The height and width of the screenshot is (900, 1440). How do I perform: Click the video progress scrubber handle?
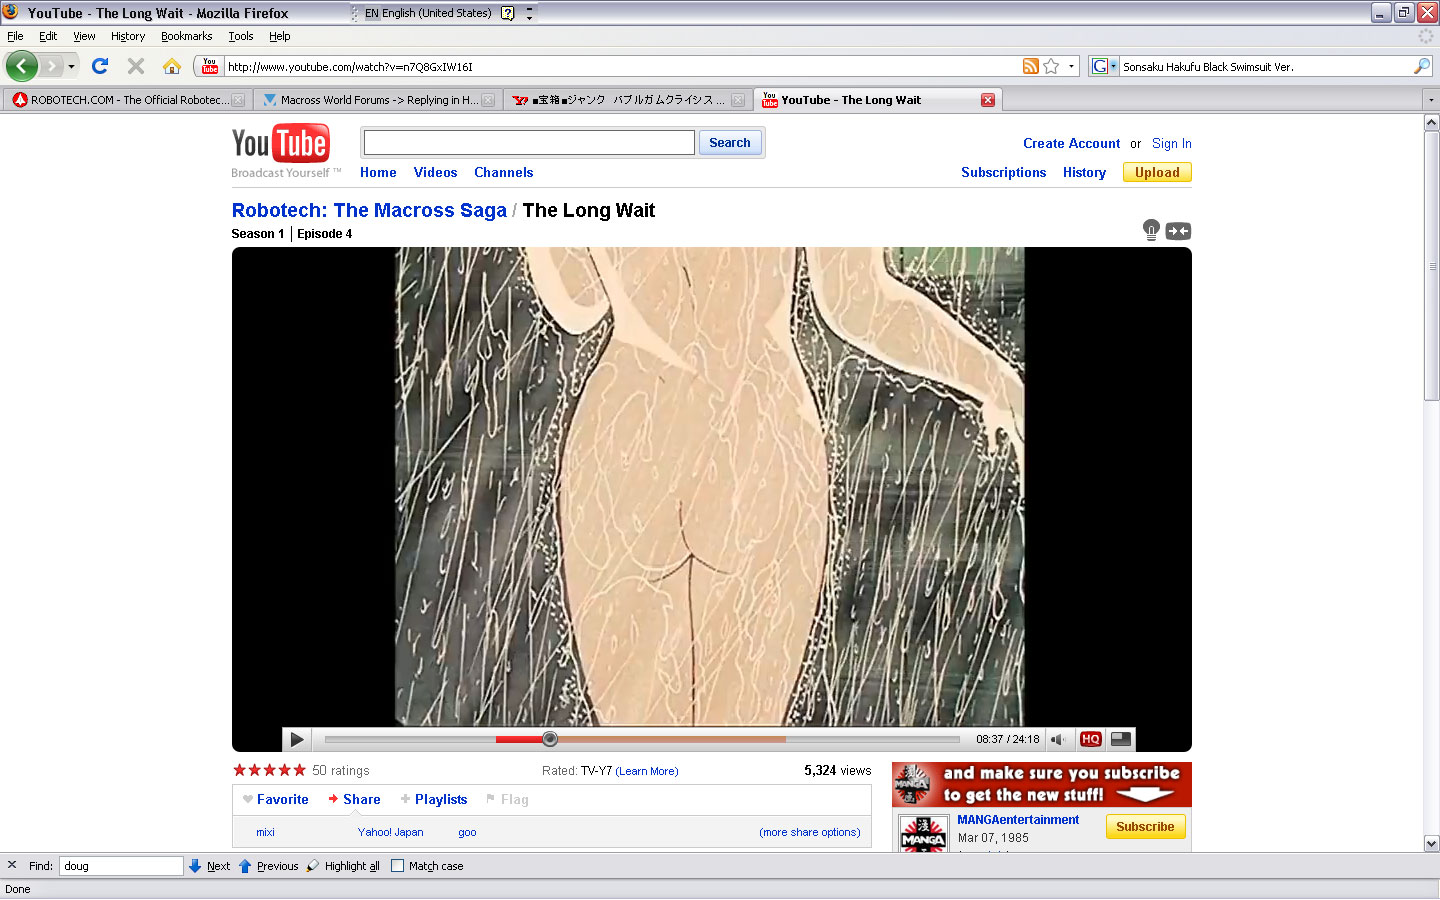coord(550,739)
